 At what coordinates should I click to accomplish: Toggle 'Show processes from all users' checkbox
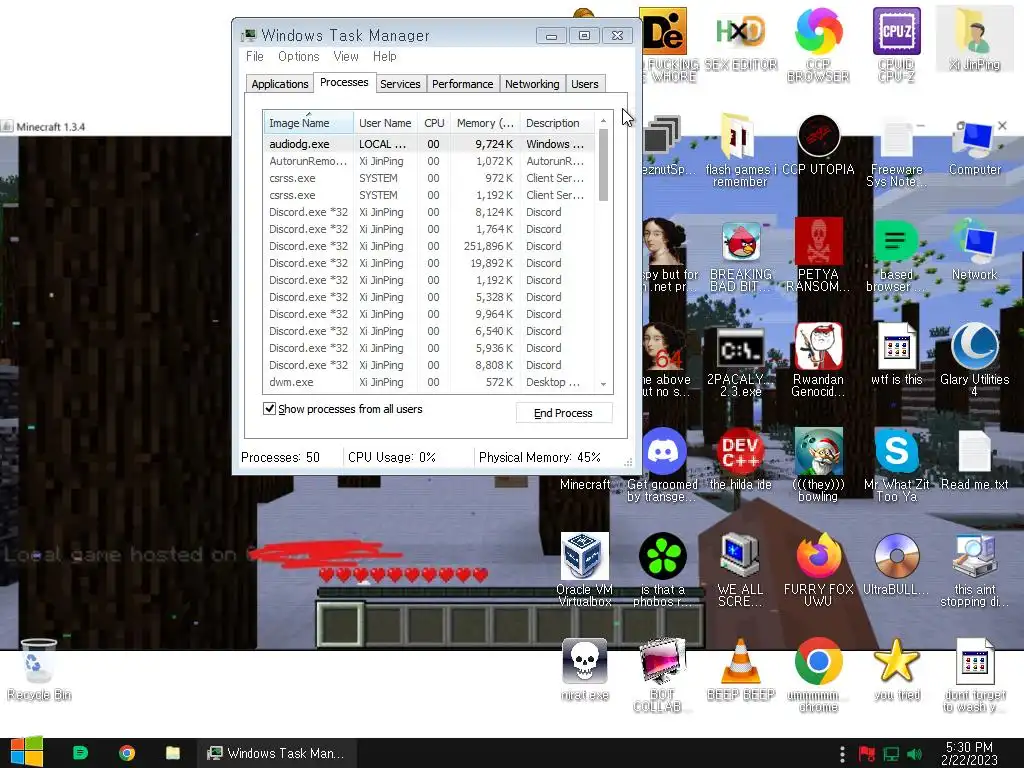(269, 409)
